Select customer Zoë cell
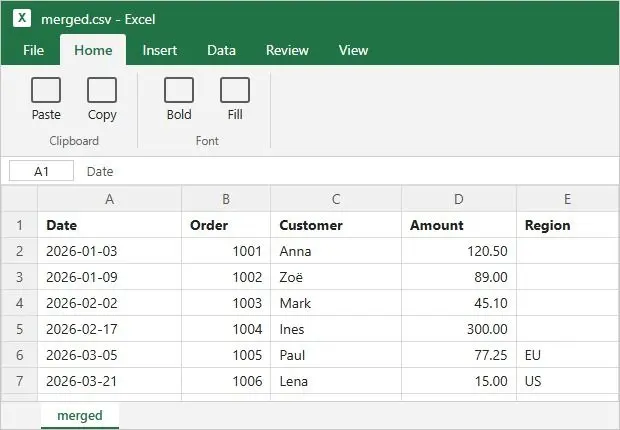Viewport: 620px width, 430px height. pyautogui.click(x=336, y=277)
